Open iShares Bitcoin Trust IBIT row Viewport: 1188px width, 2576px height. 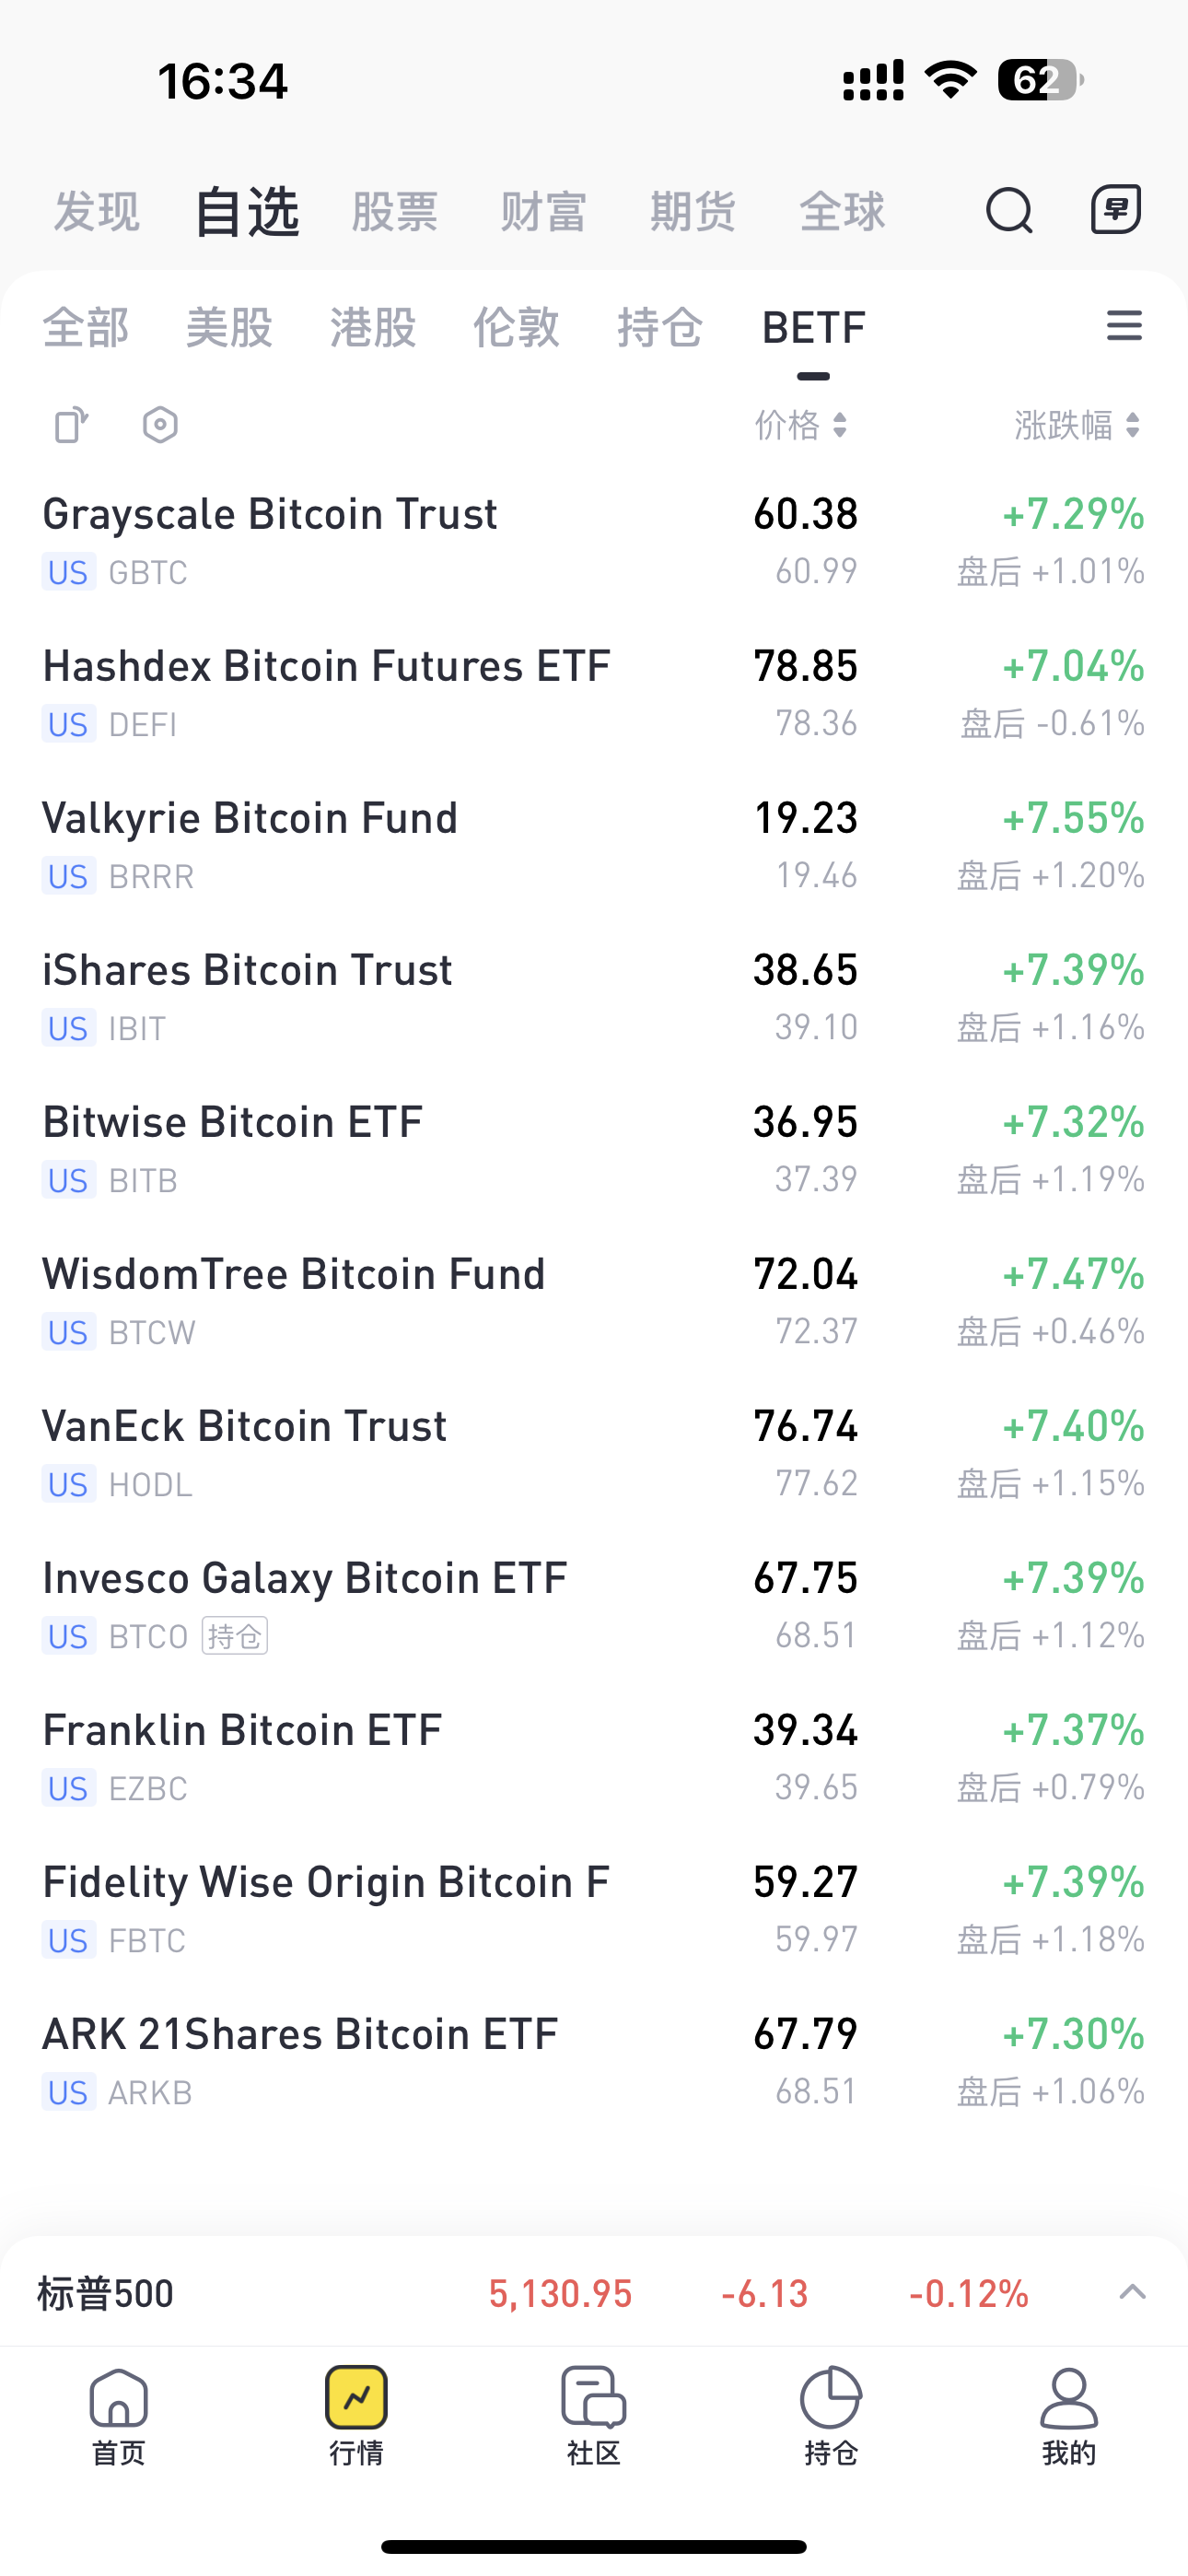[x=594, y=997]
